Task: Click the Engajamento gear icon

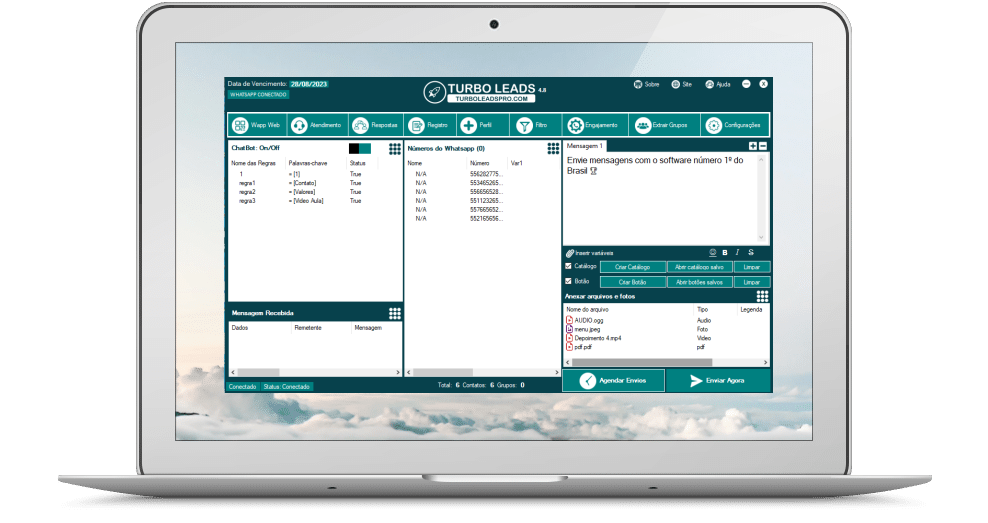Action: point(575,126)
